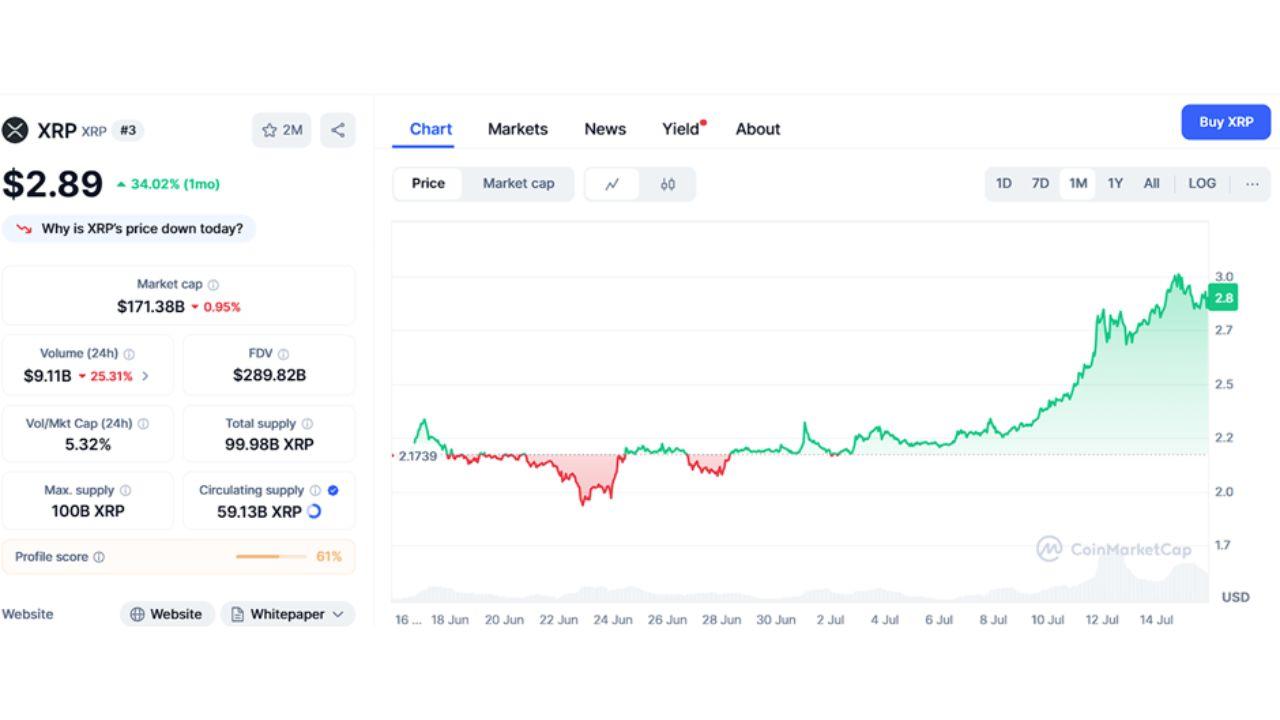Image resolution: width=1280 pixels, height=720 pixels.
Task: Click the $289.82B FDV value
Action: point(269,376)
